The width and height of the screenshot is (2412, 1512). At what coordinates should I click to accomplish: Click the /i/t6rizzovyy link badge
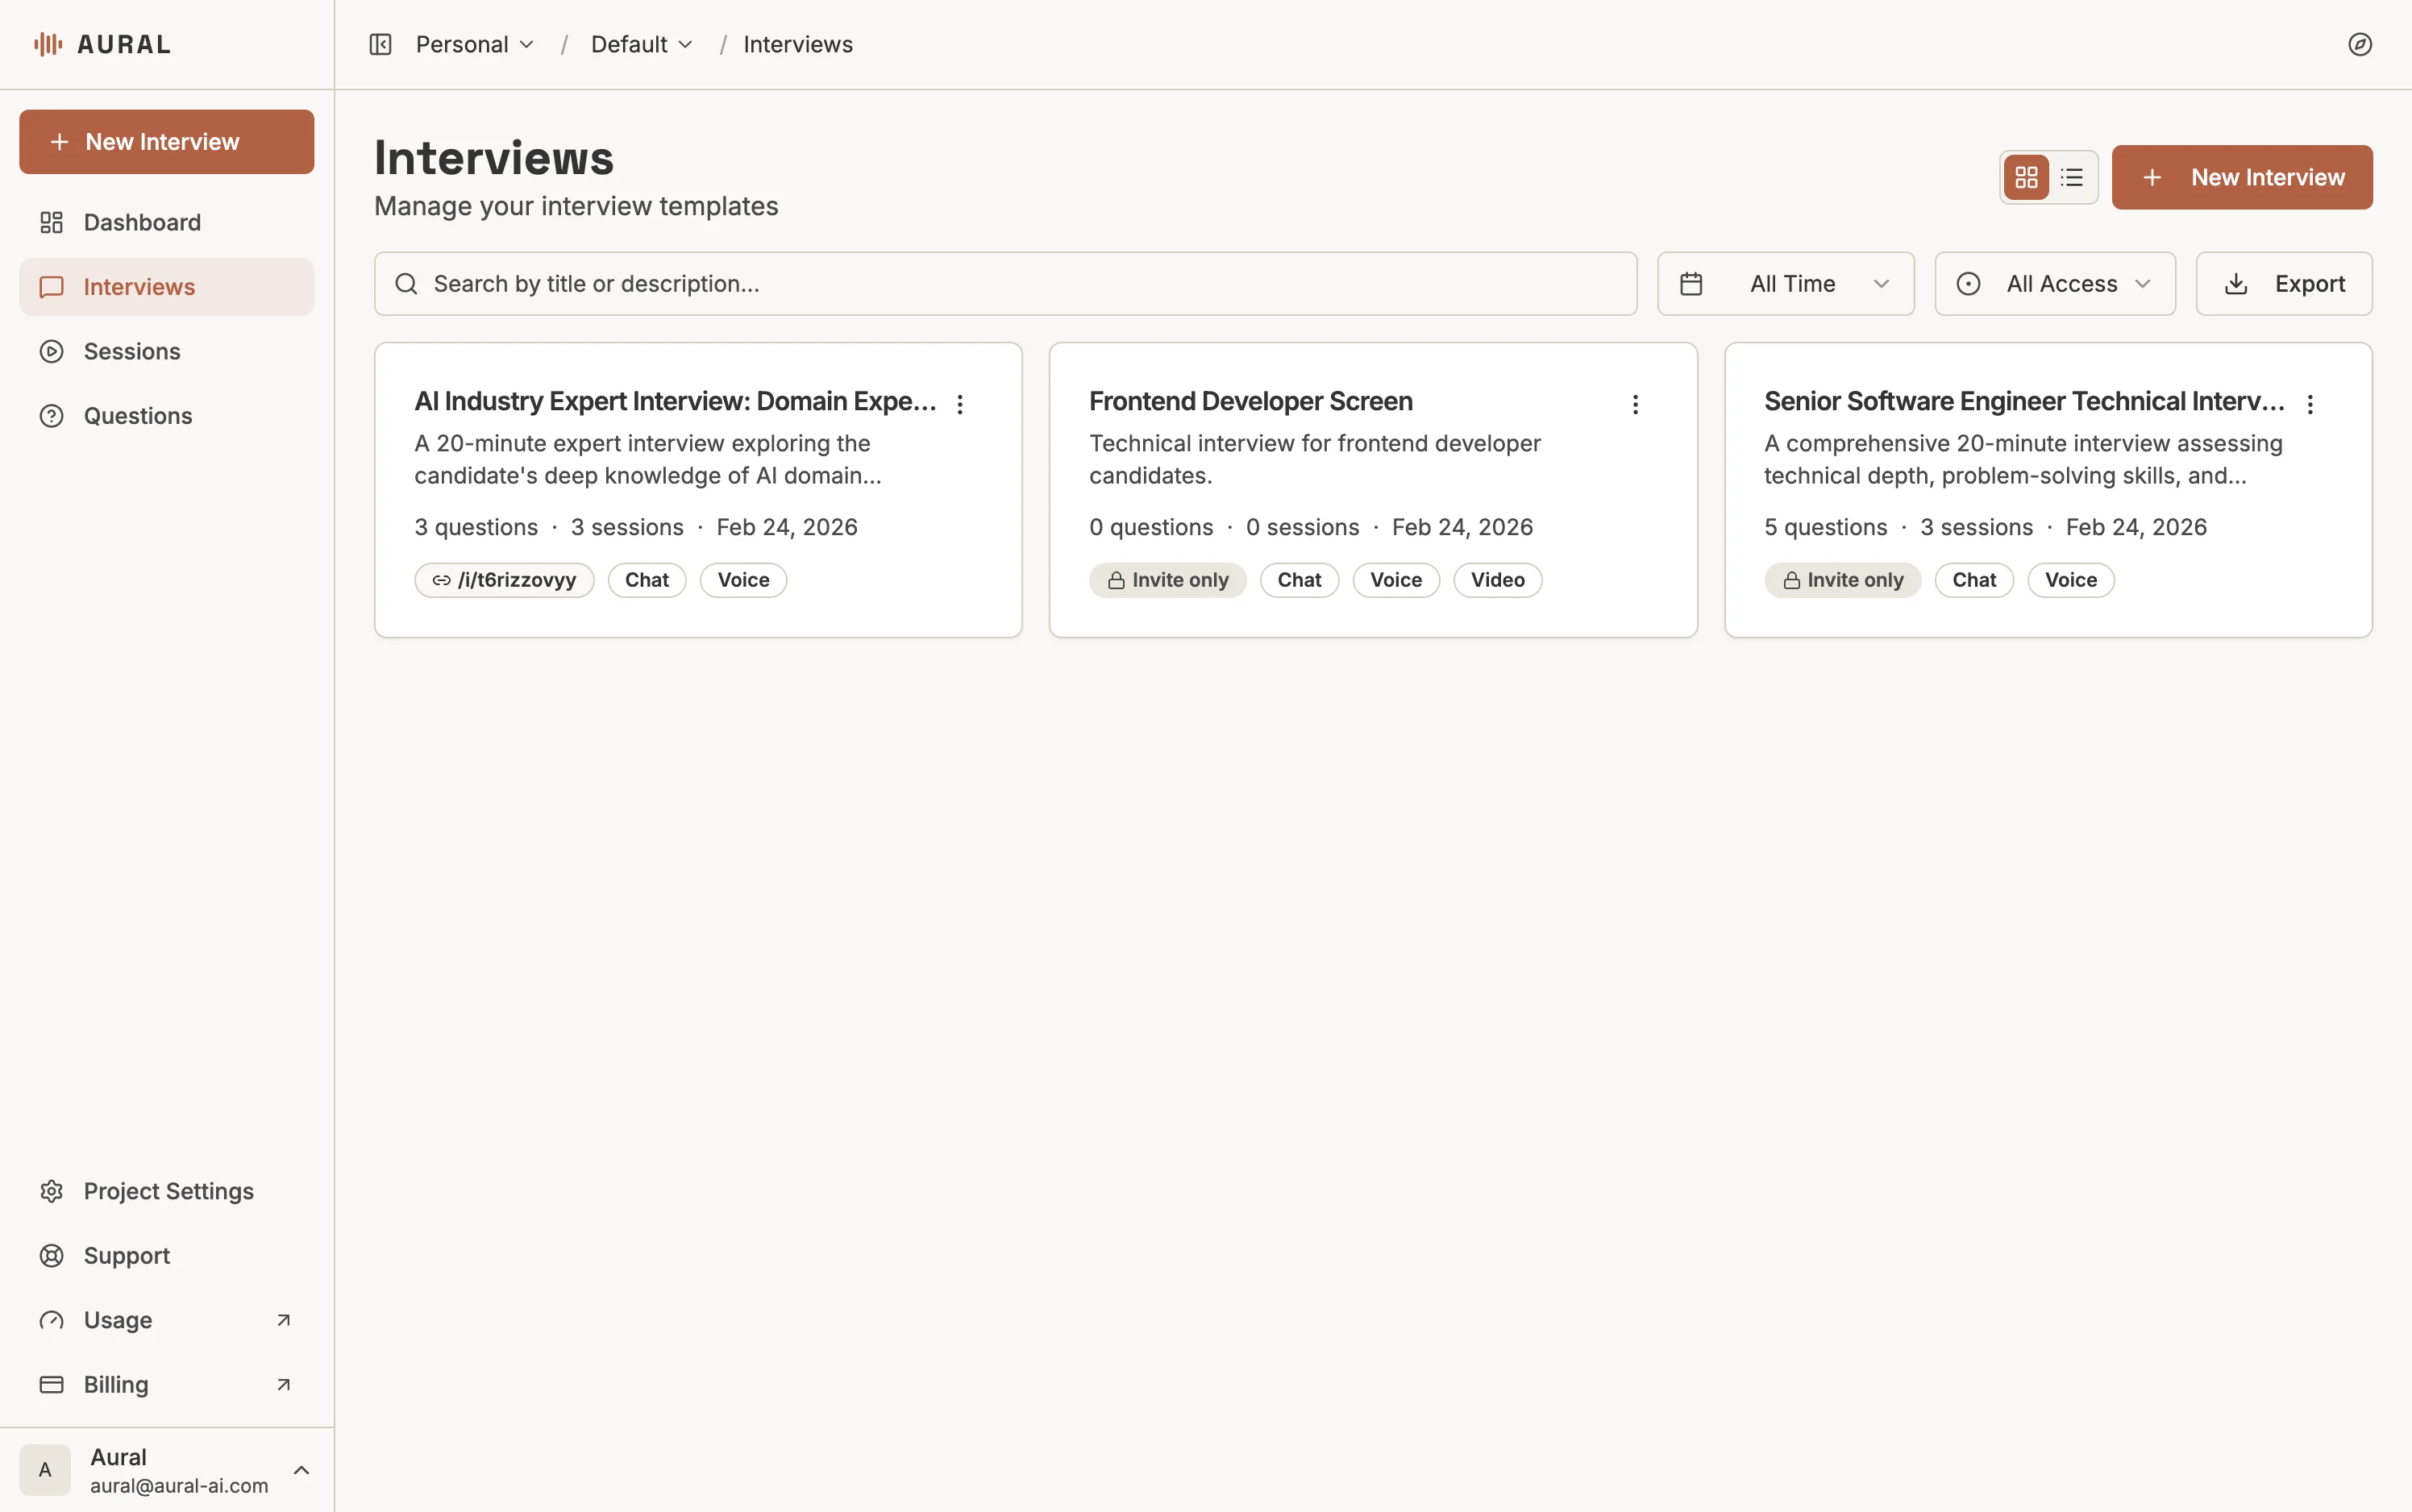504,580
